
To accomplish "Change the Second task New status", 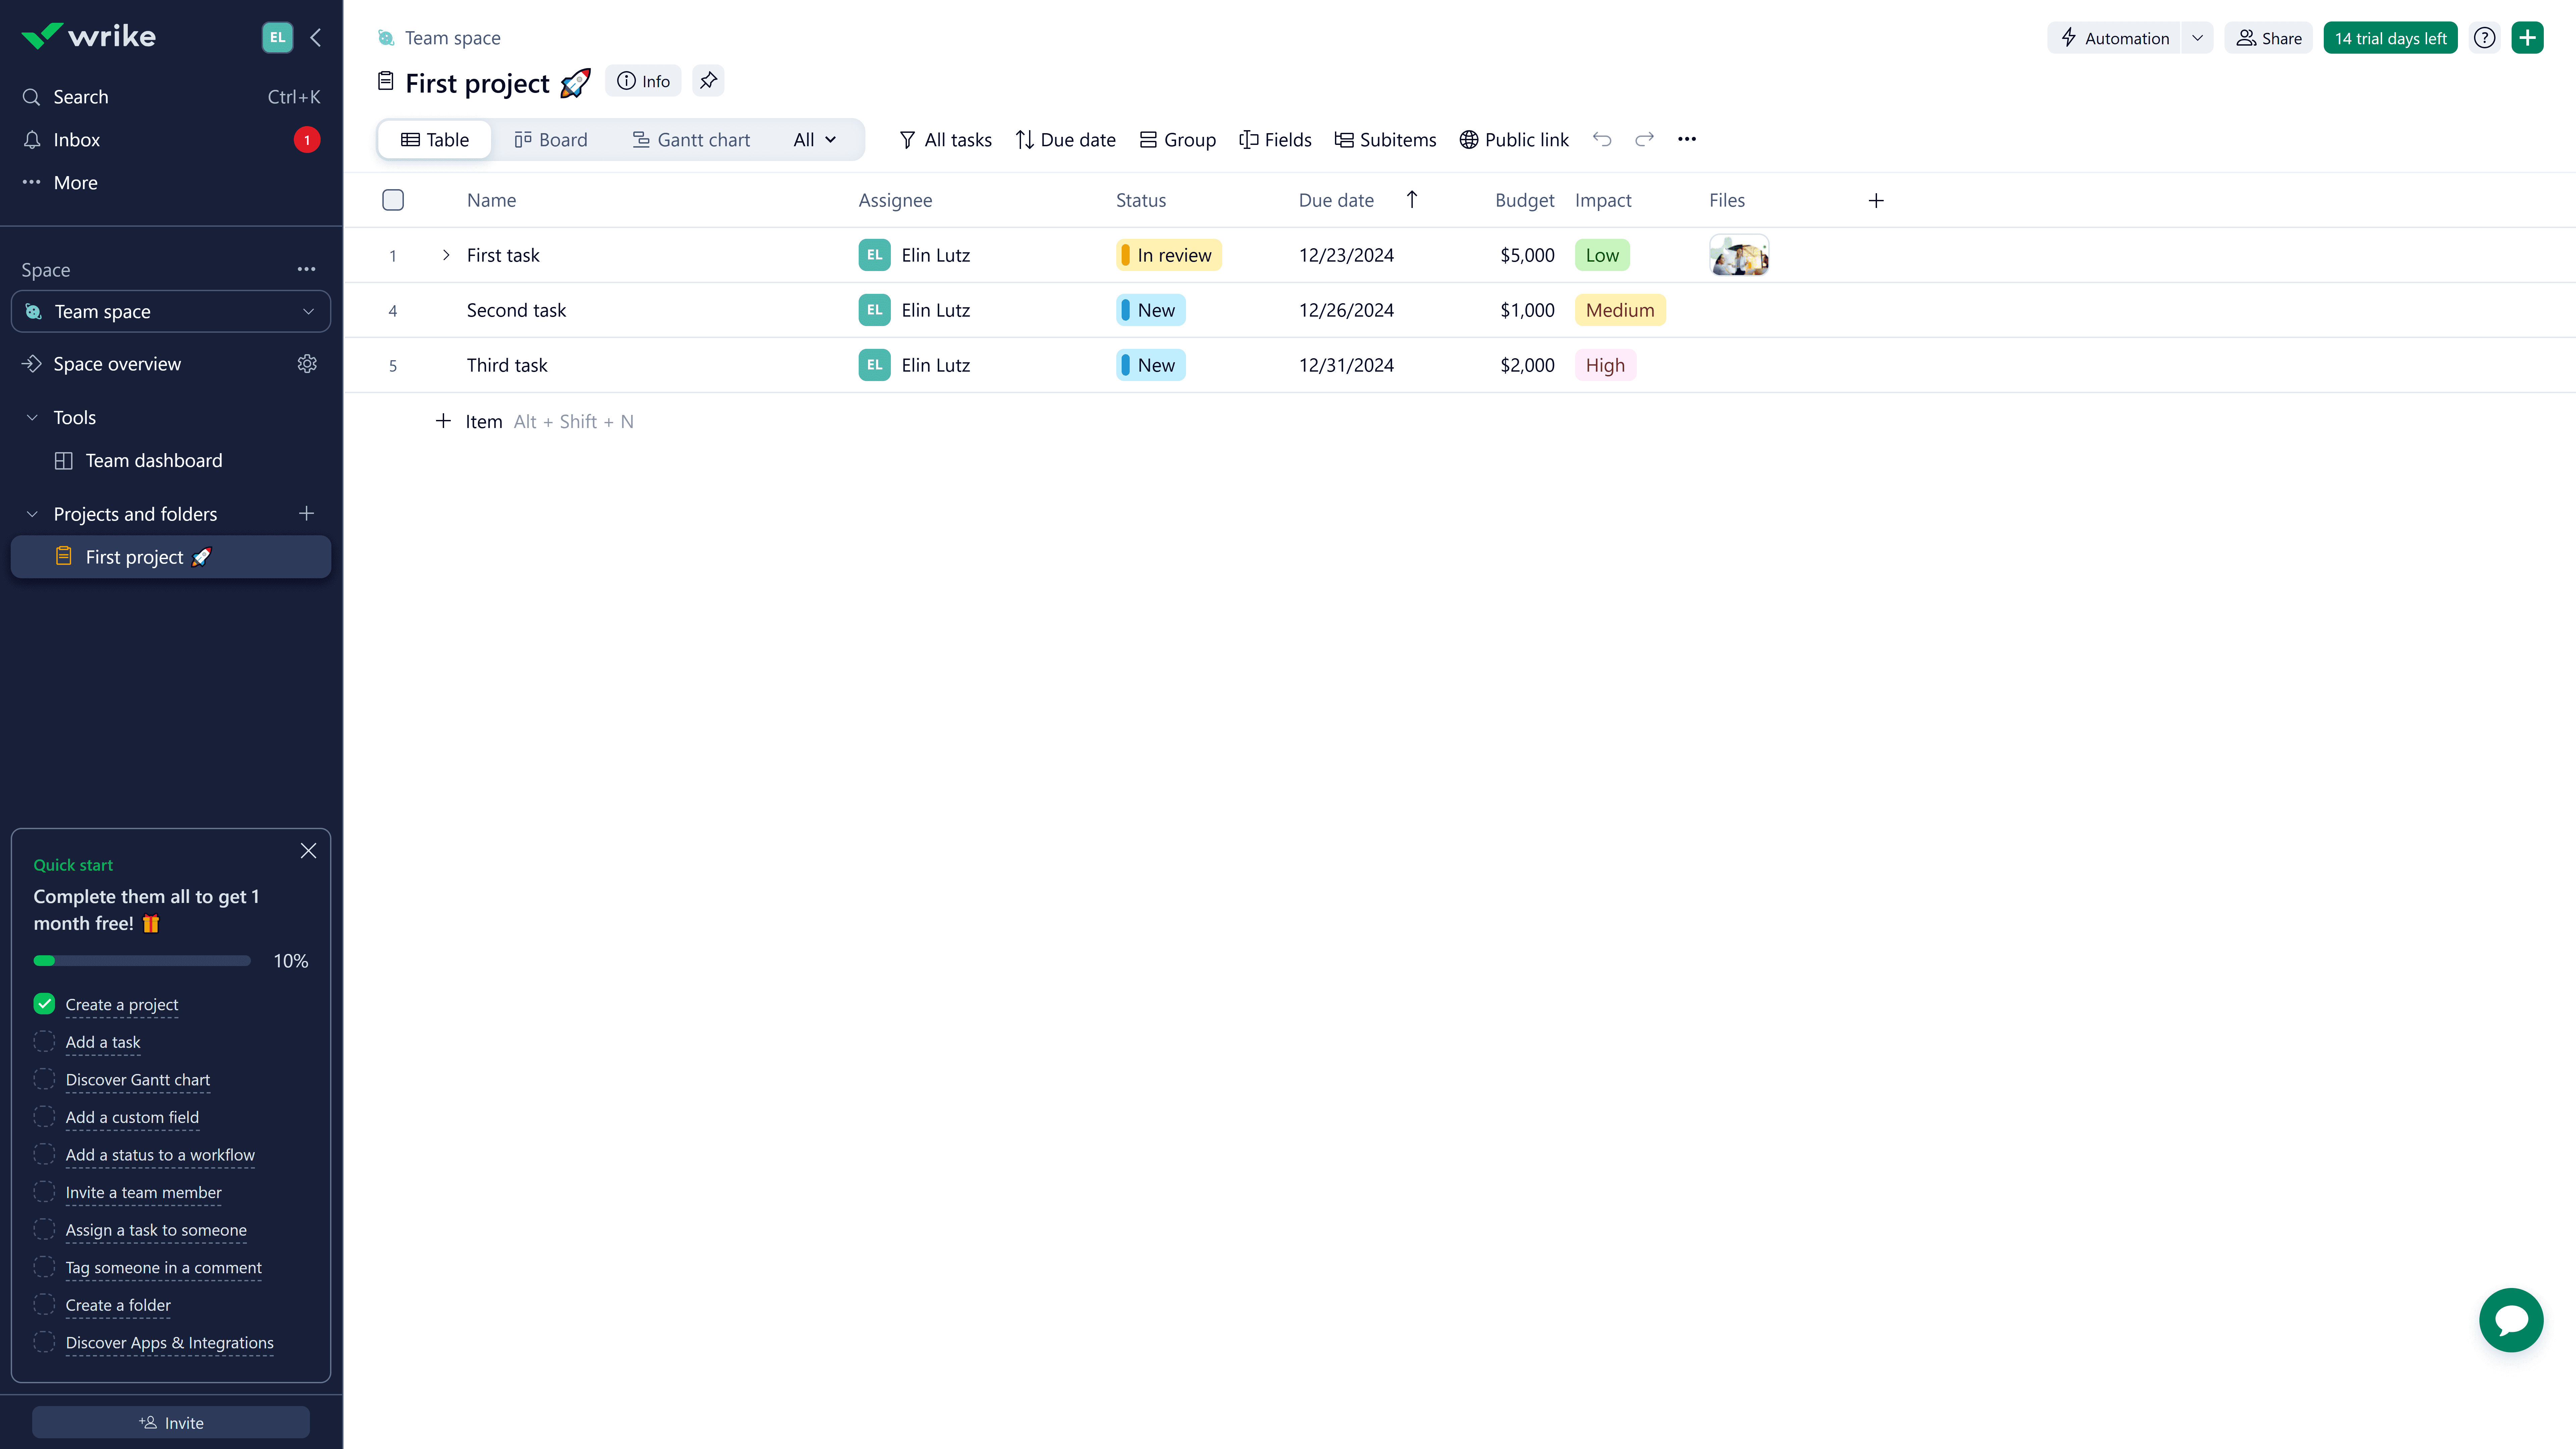I will 1151,310.
